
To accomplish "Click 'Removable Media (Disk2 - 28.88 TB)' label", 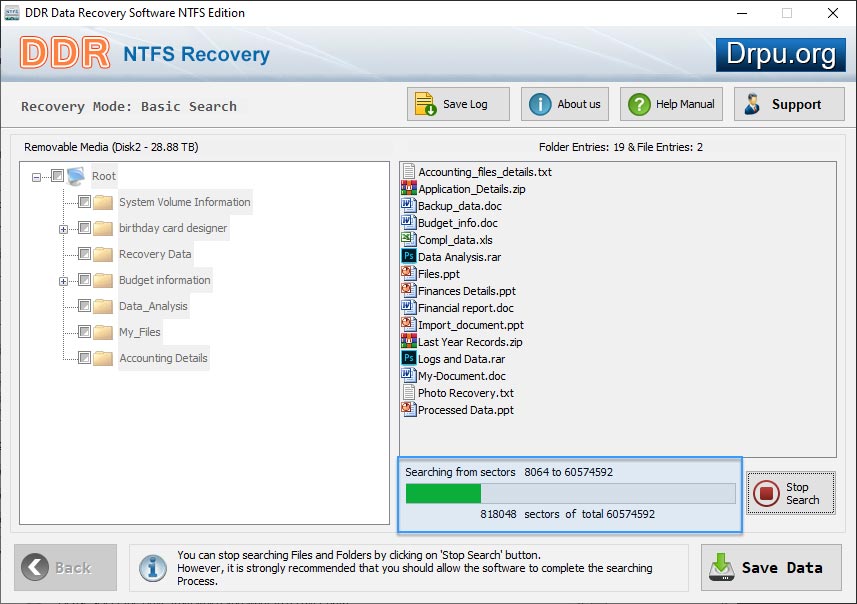I will tap(111, 147).
